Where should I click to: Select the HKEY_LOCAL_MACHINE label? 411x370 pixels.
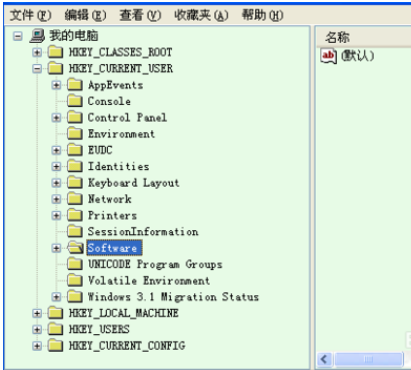click(124, 313)
